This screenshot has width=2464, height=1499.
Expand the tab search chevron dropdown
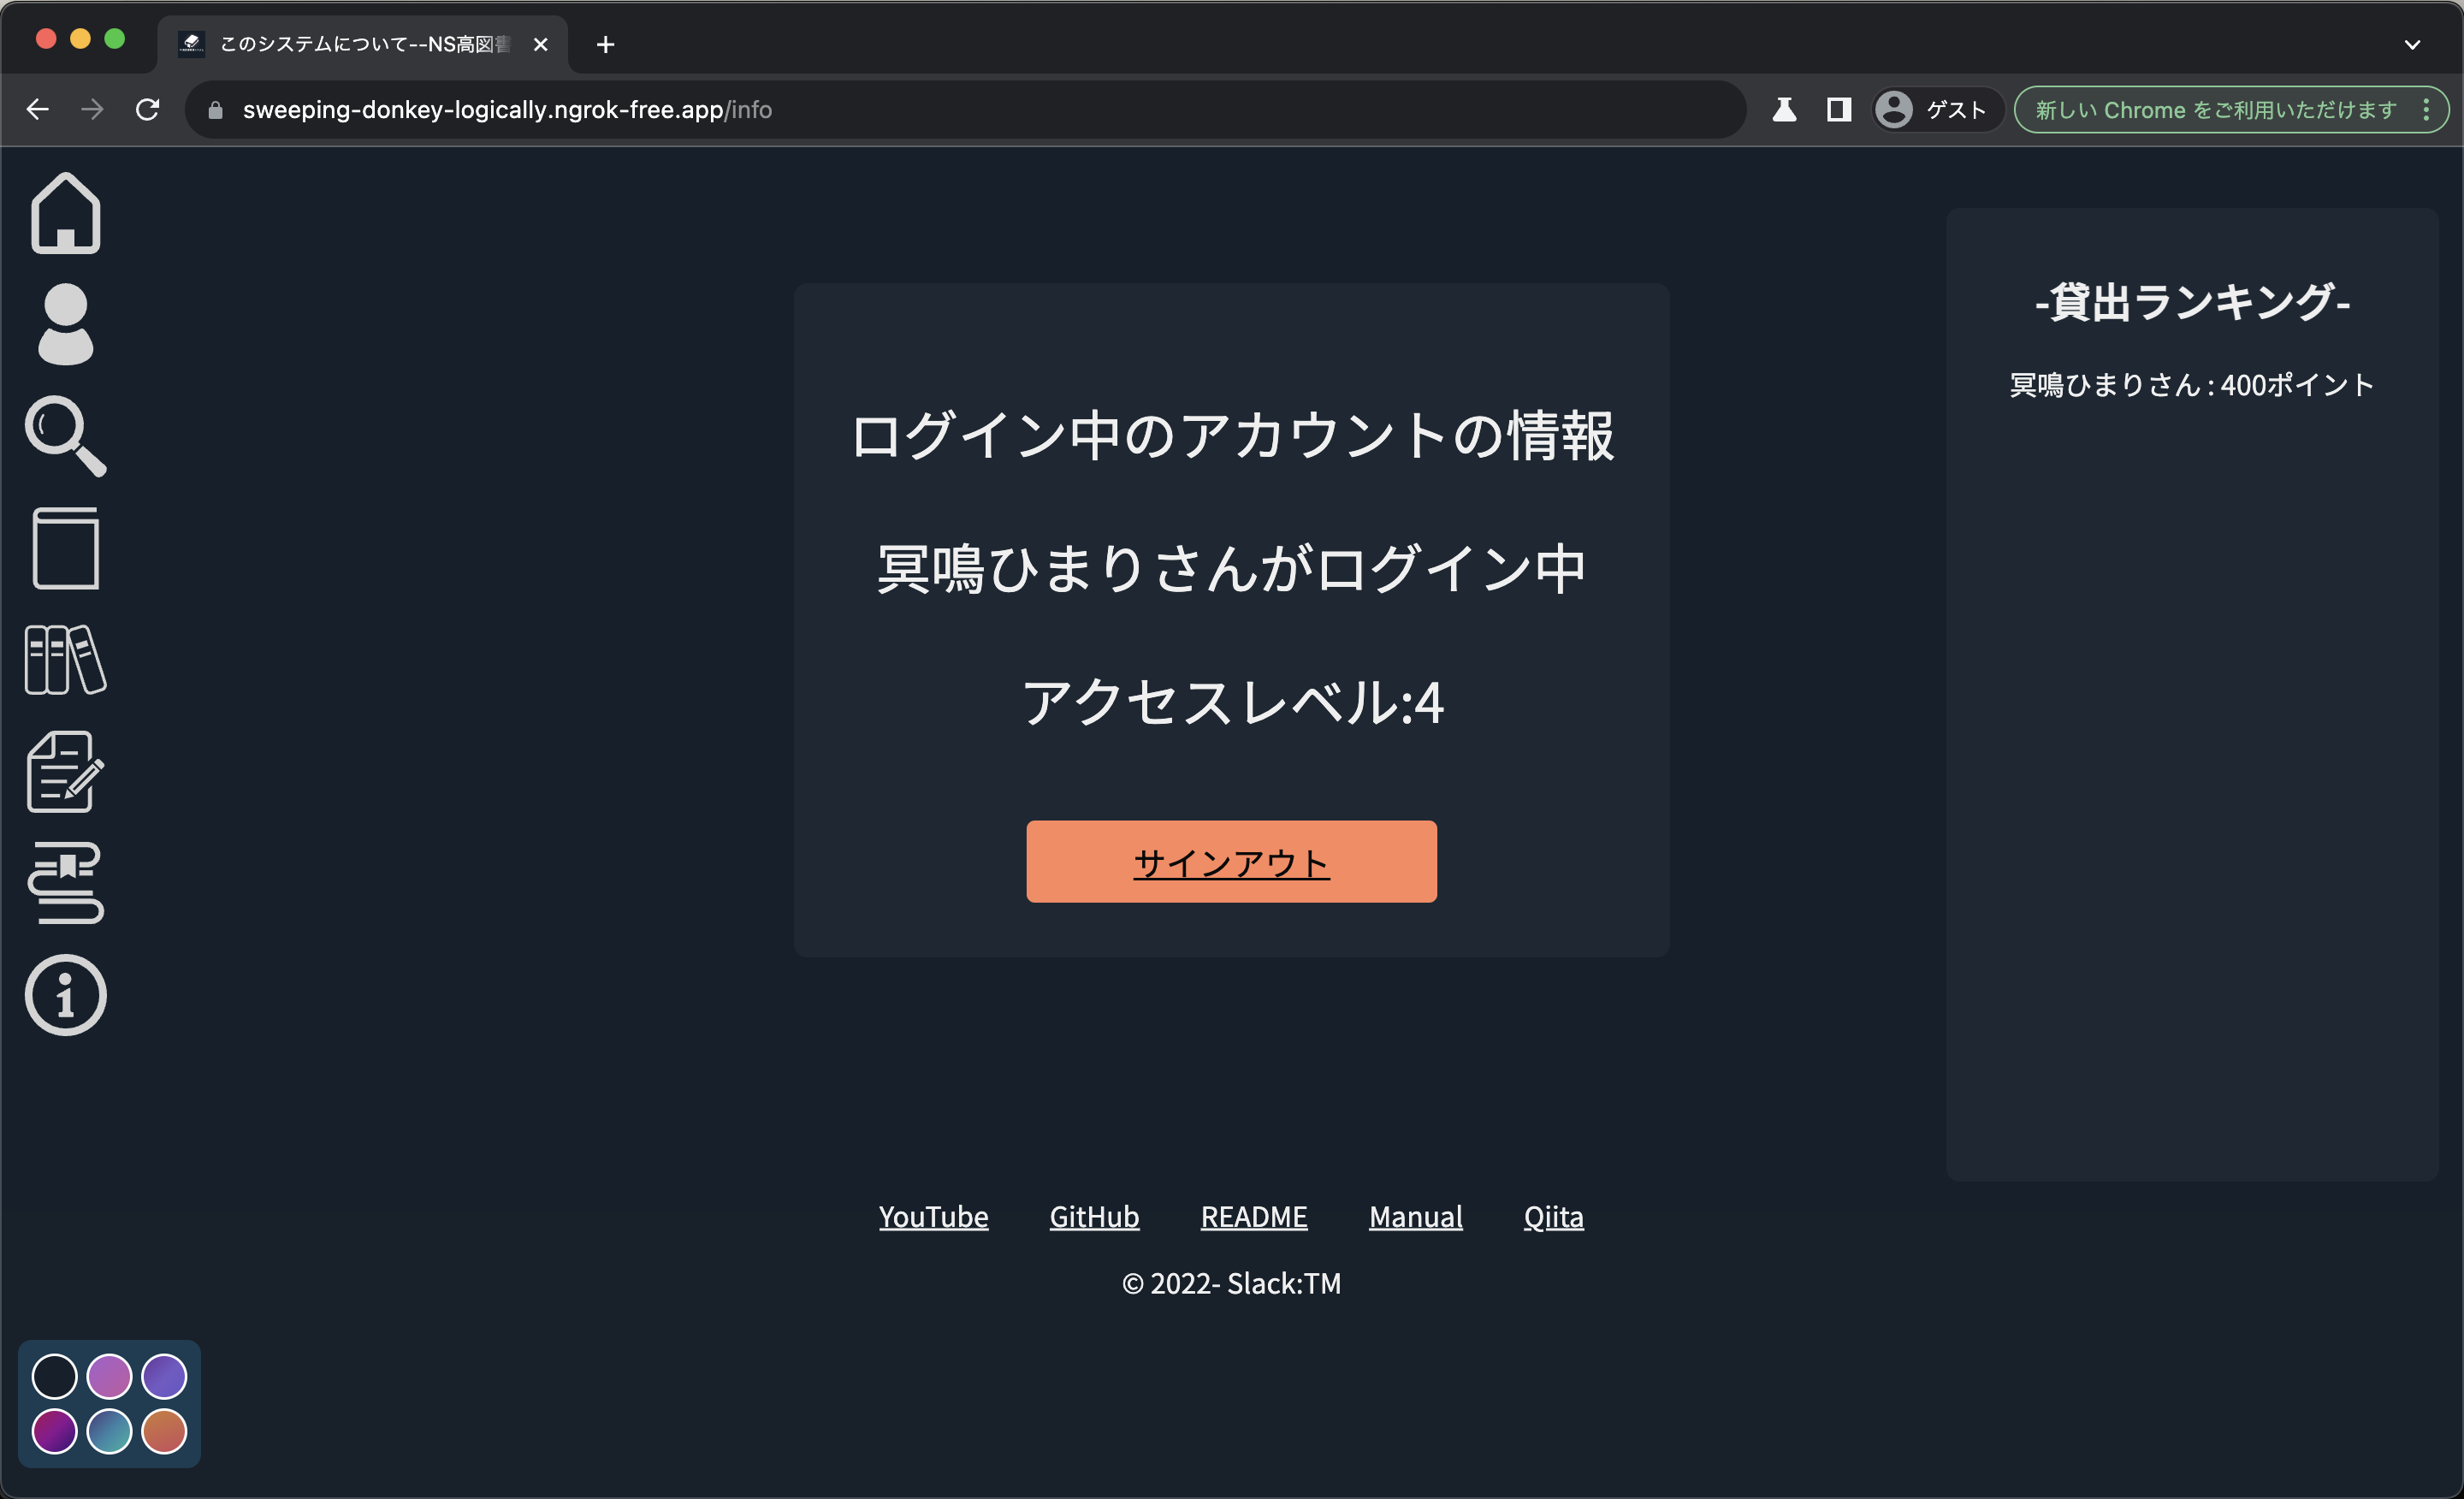point(2412,44)
